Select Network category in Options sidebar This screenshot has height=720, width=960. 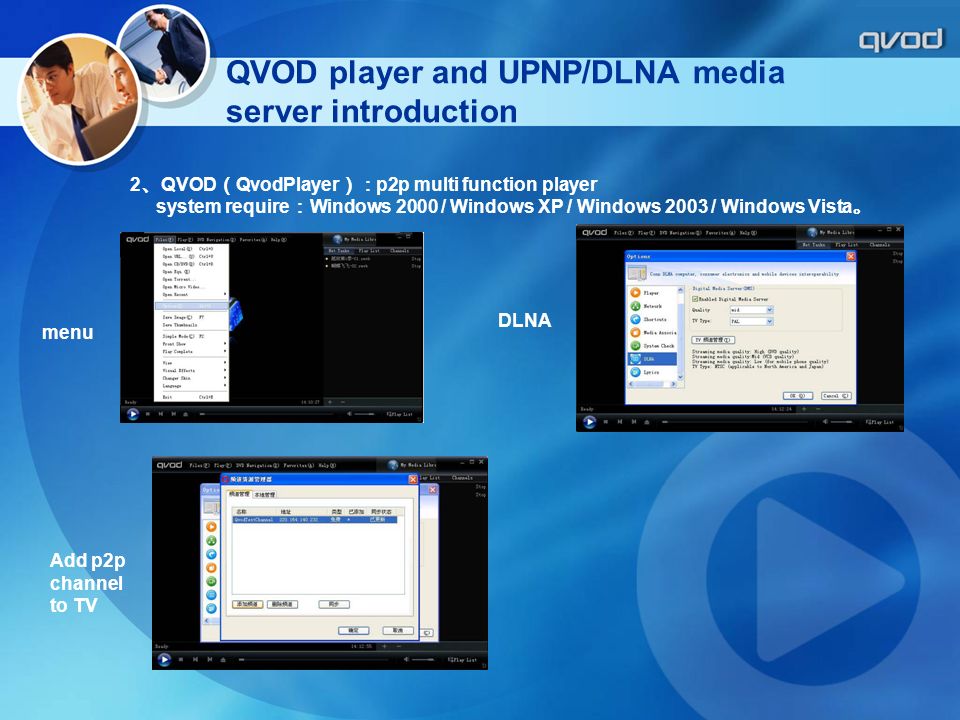click(653, 306)
